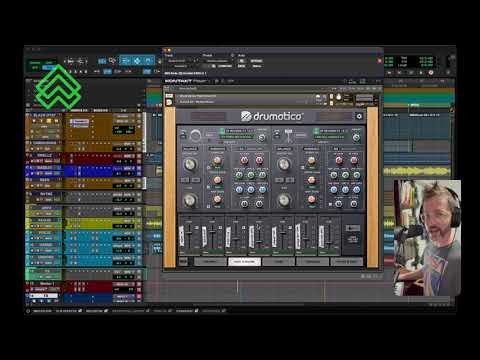This screenshot has width=480, height=360.
Task: Click the bottom orange knob in snare section
Action: (x=217, y=200)
